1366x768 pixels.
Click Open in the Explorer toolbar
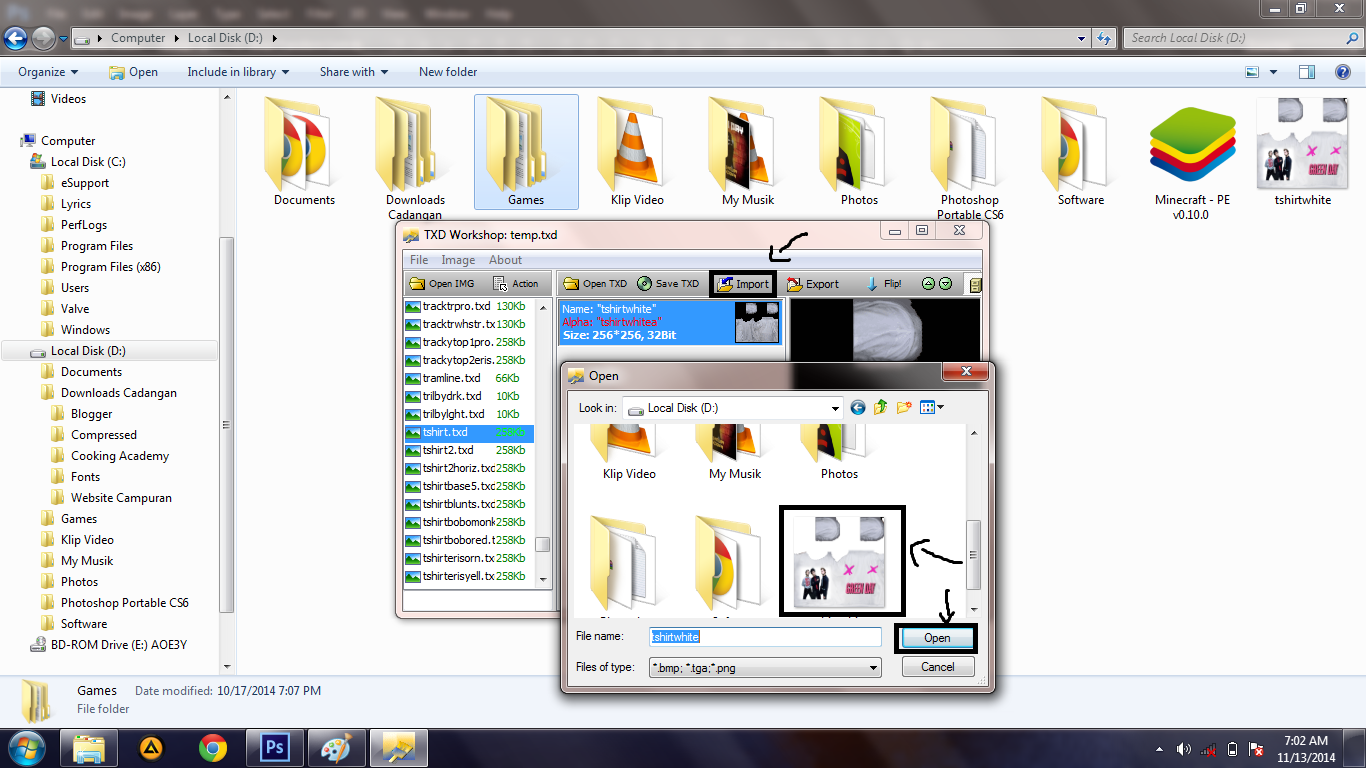click(133, 72)
